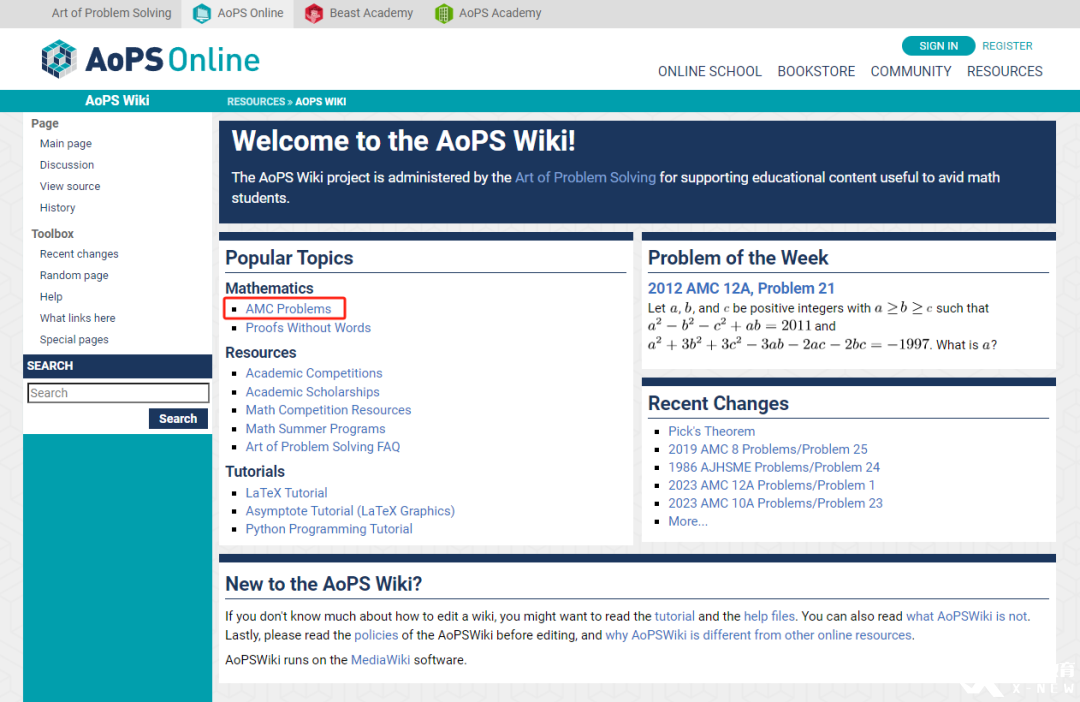Switch to Art of Problem Solving tab
Viewport: 1080px width, 702px height.
pos(112,13)
